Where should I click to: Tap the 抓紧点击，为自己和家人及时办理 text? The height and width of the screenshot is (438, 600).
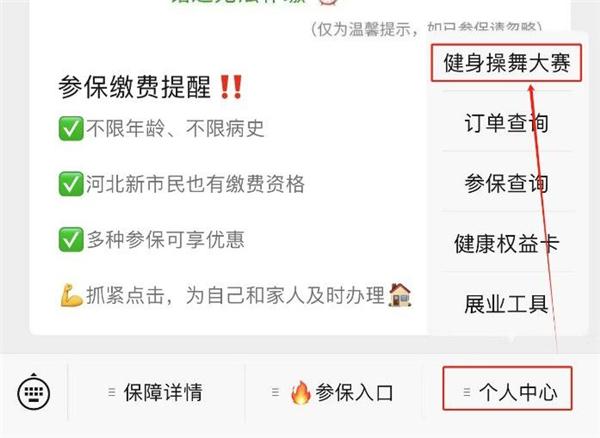[235, 295]
